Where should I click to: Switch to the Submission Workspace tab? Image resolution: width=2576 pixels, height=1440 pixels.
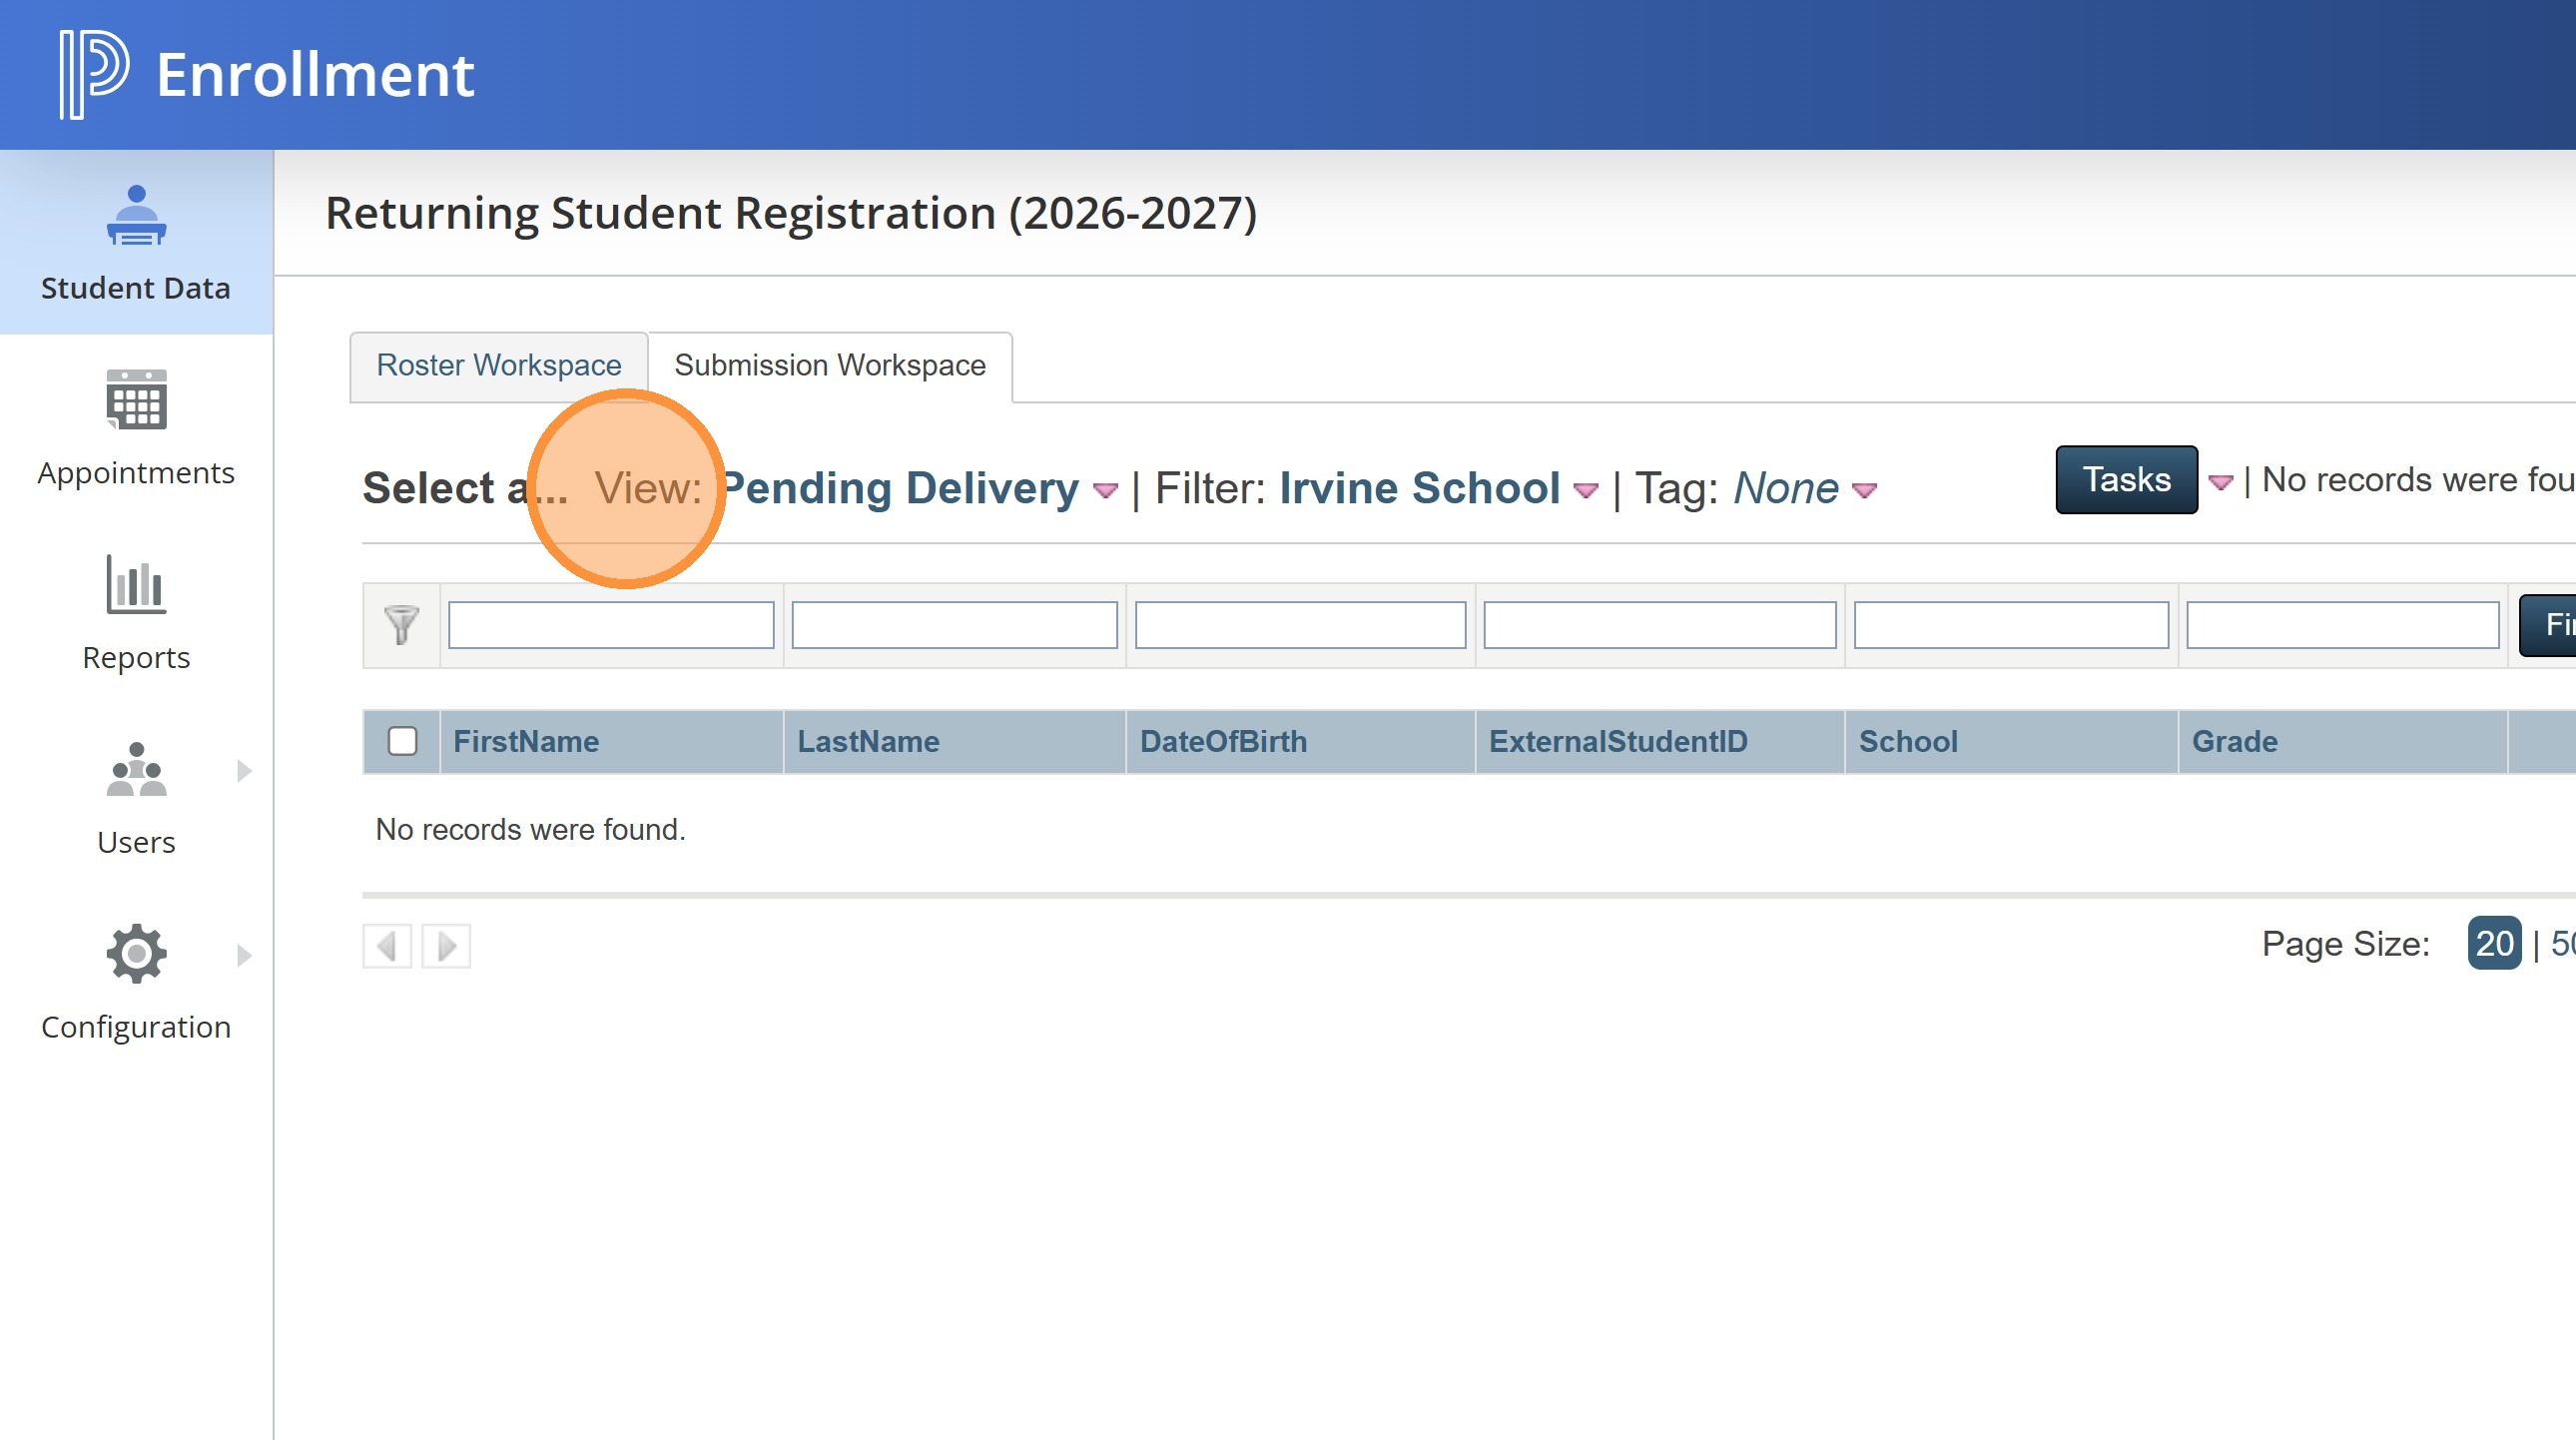point(829,366)
